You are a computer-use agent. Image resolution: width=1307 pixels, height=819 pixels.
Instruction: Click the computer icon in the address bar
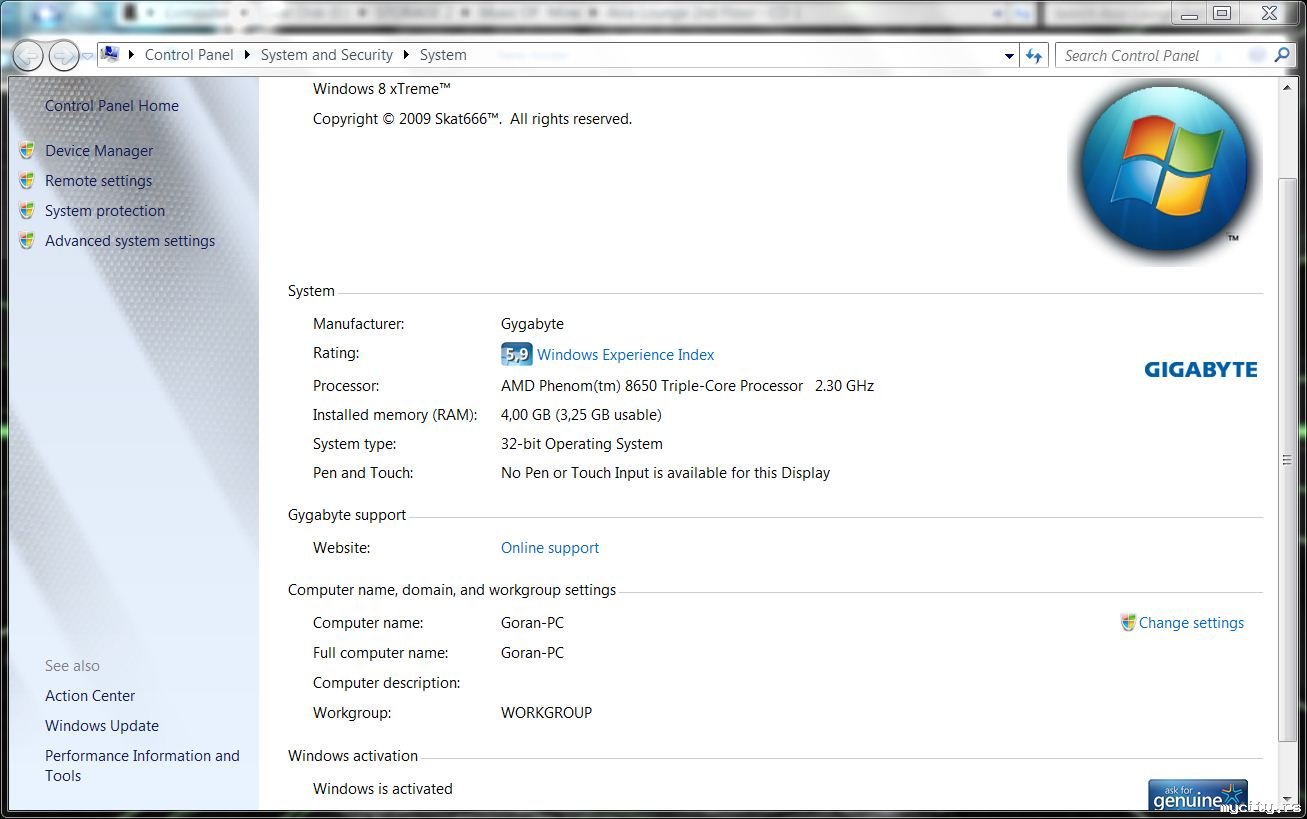coord(110,54)
